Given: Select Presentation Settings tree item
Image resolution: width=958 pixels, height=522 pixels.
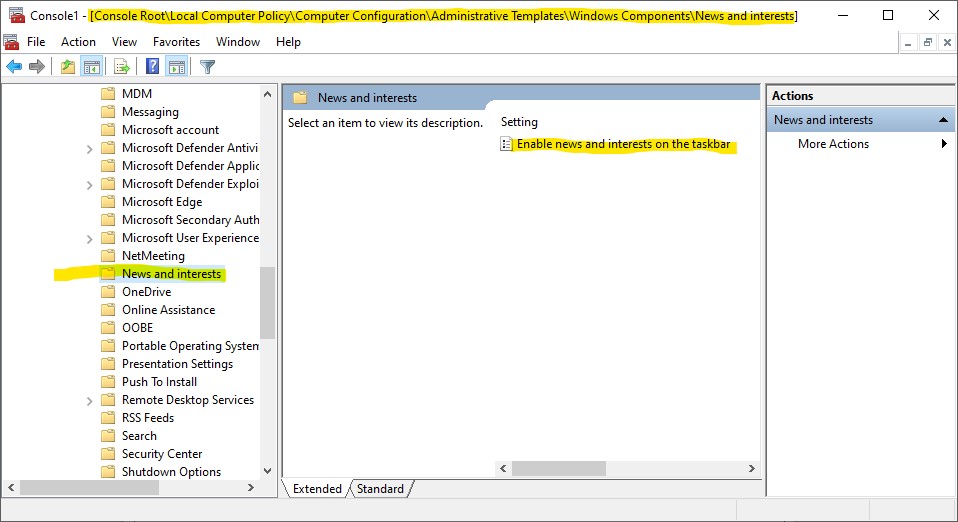Looking at the screenshot, I should [x=177, y=364].
